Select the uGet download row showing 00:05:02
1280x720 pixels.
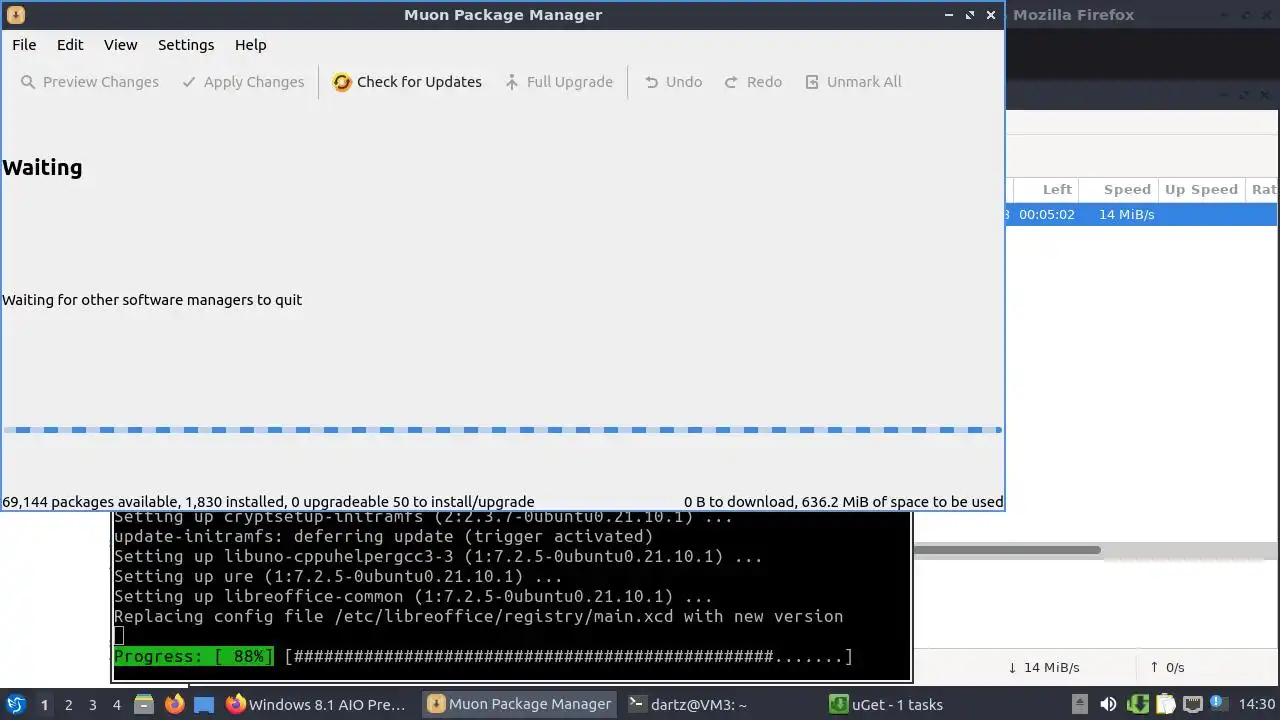tap(1142, 214)
